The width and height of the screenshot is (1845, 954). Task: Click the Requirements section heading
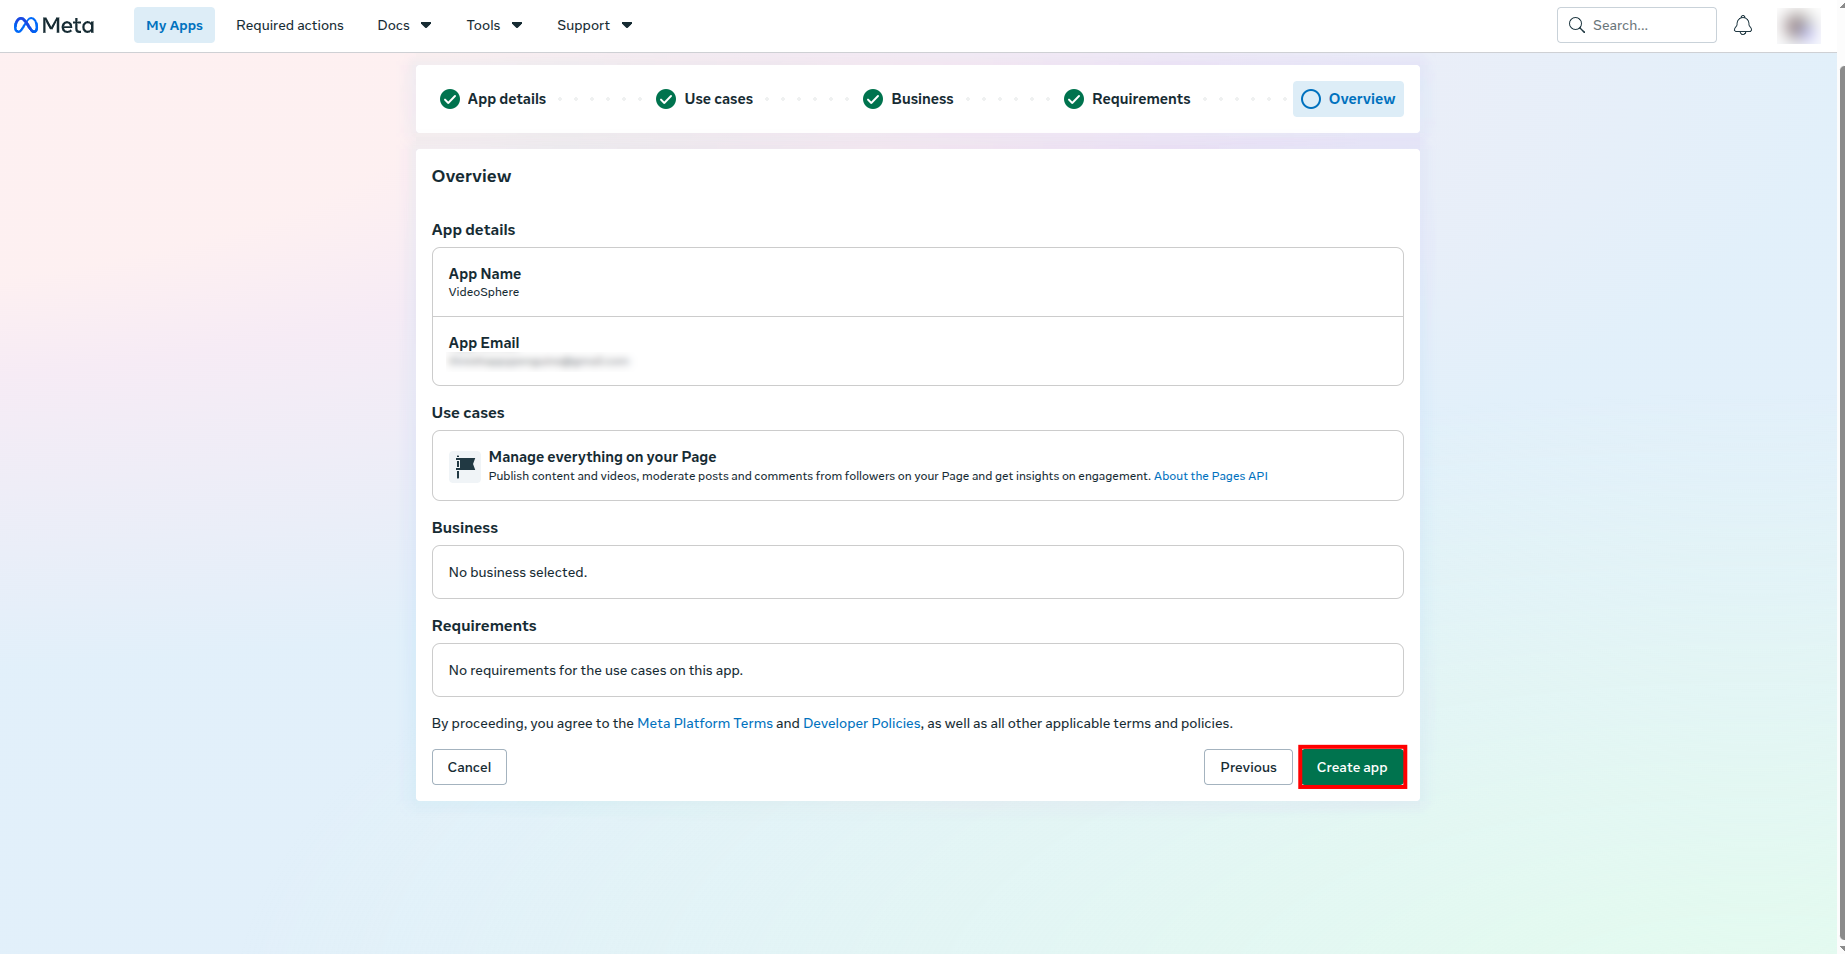click(484, 626)
